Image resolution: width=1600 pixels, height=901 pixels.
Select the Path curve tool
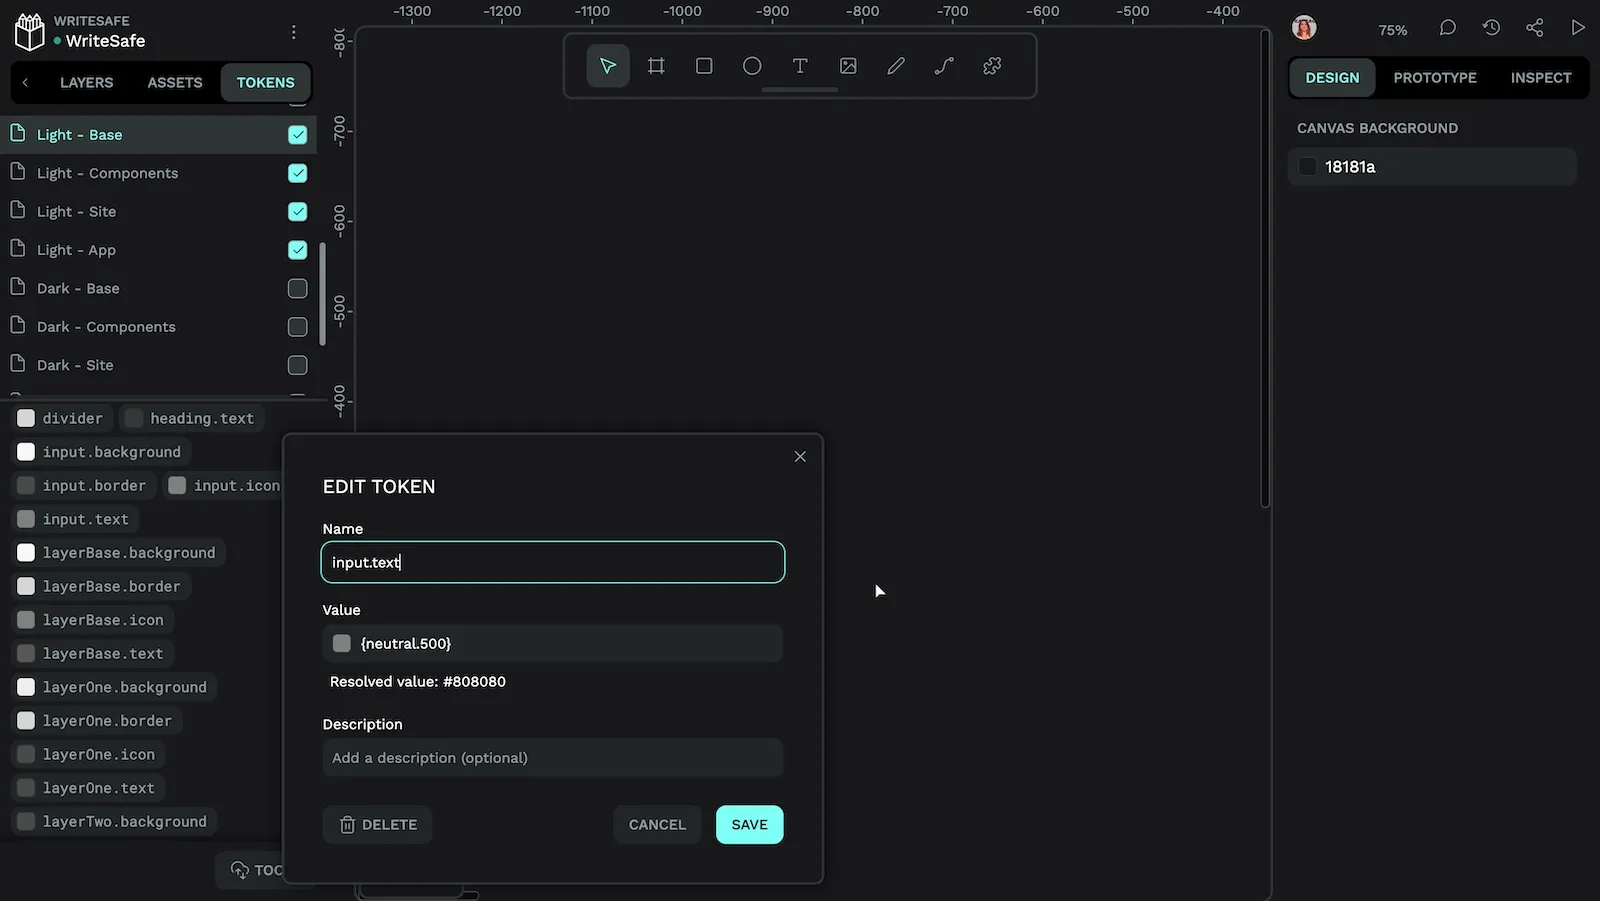[x=944, y=66]
